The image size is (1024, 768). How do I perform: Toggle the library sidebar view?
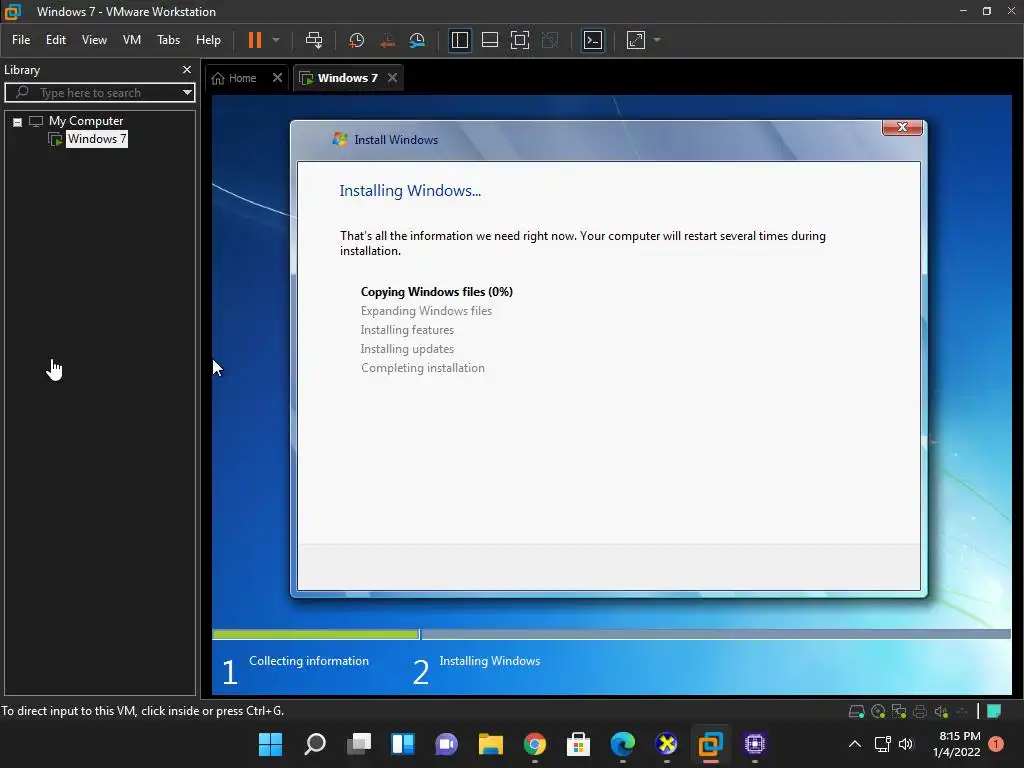click(x=460, y=40)
